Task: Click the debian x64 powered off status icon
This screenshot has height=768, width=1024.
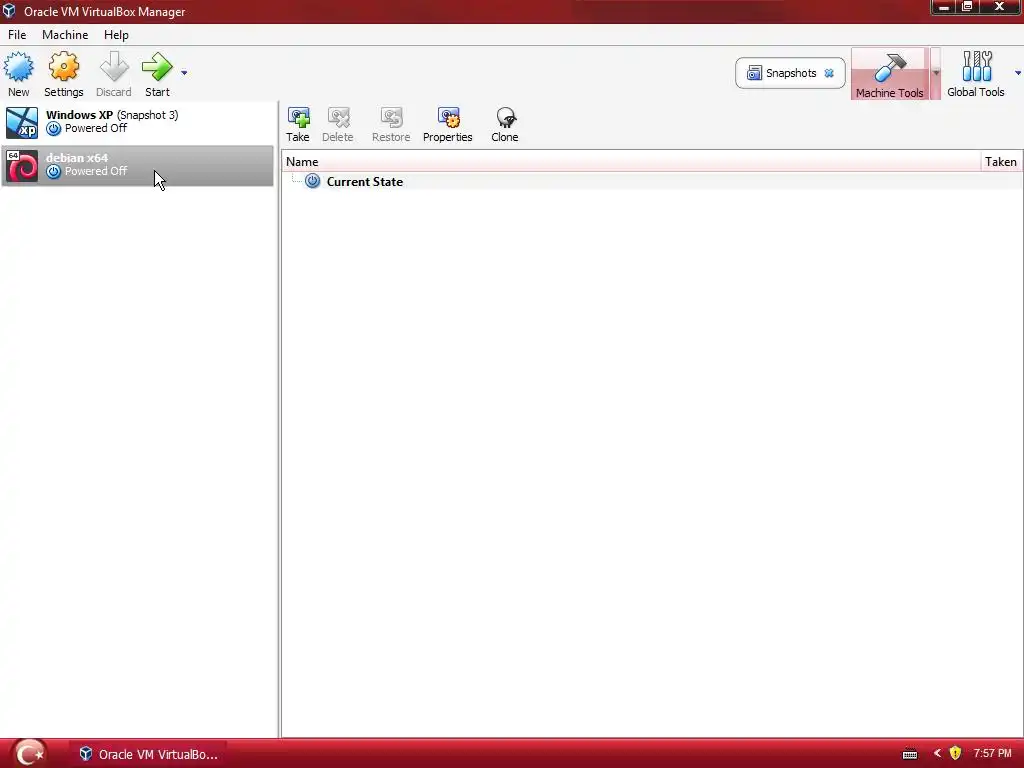Action: (54, 172)
